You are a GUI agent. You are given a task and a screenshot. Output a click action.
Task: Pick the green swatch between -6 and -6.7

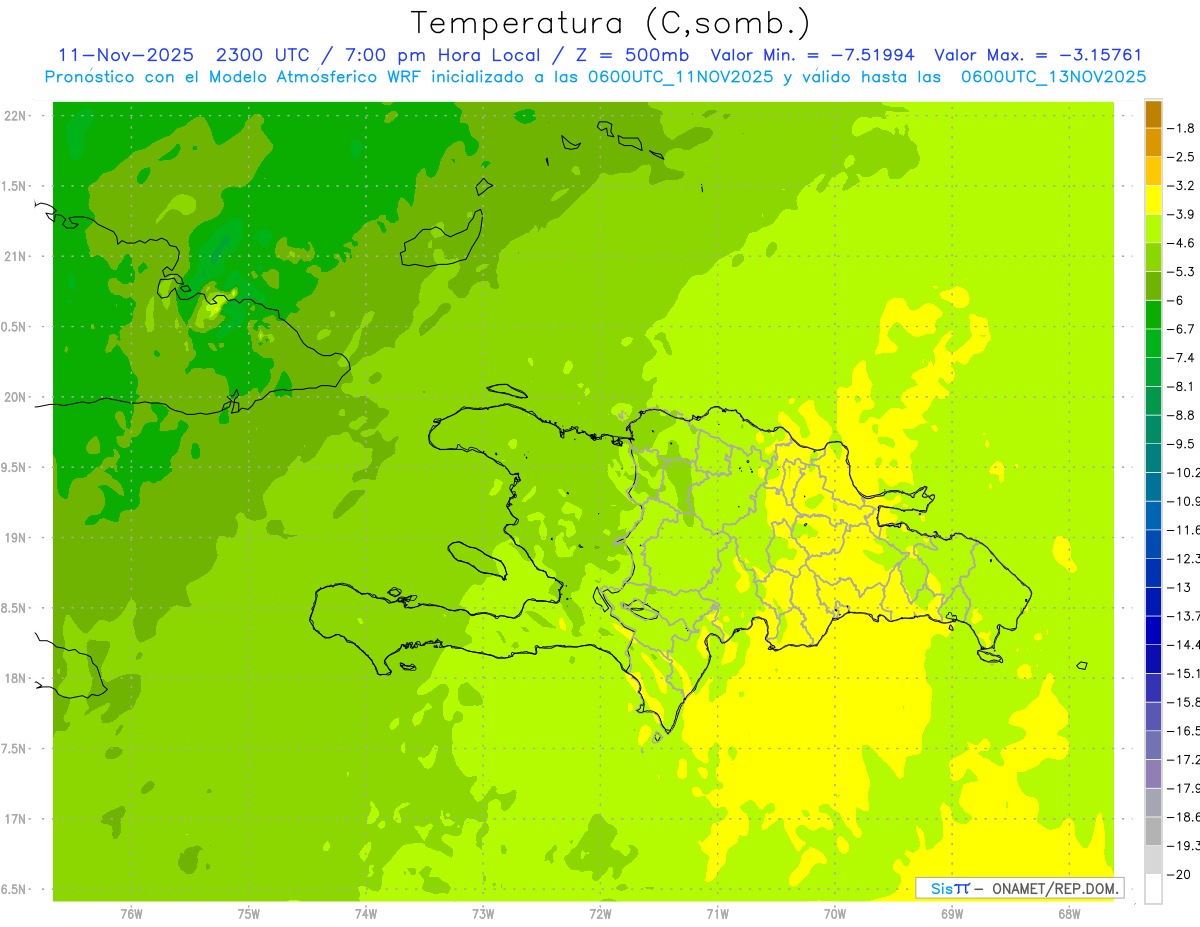tap(1153, 315)
